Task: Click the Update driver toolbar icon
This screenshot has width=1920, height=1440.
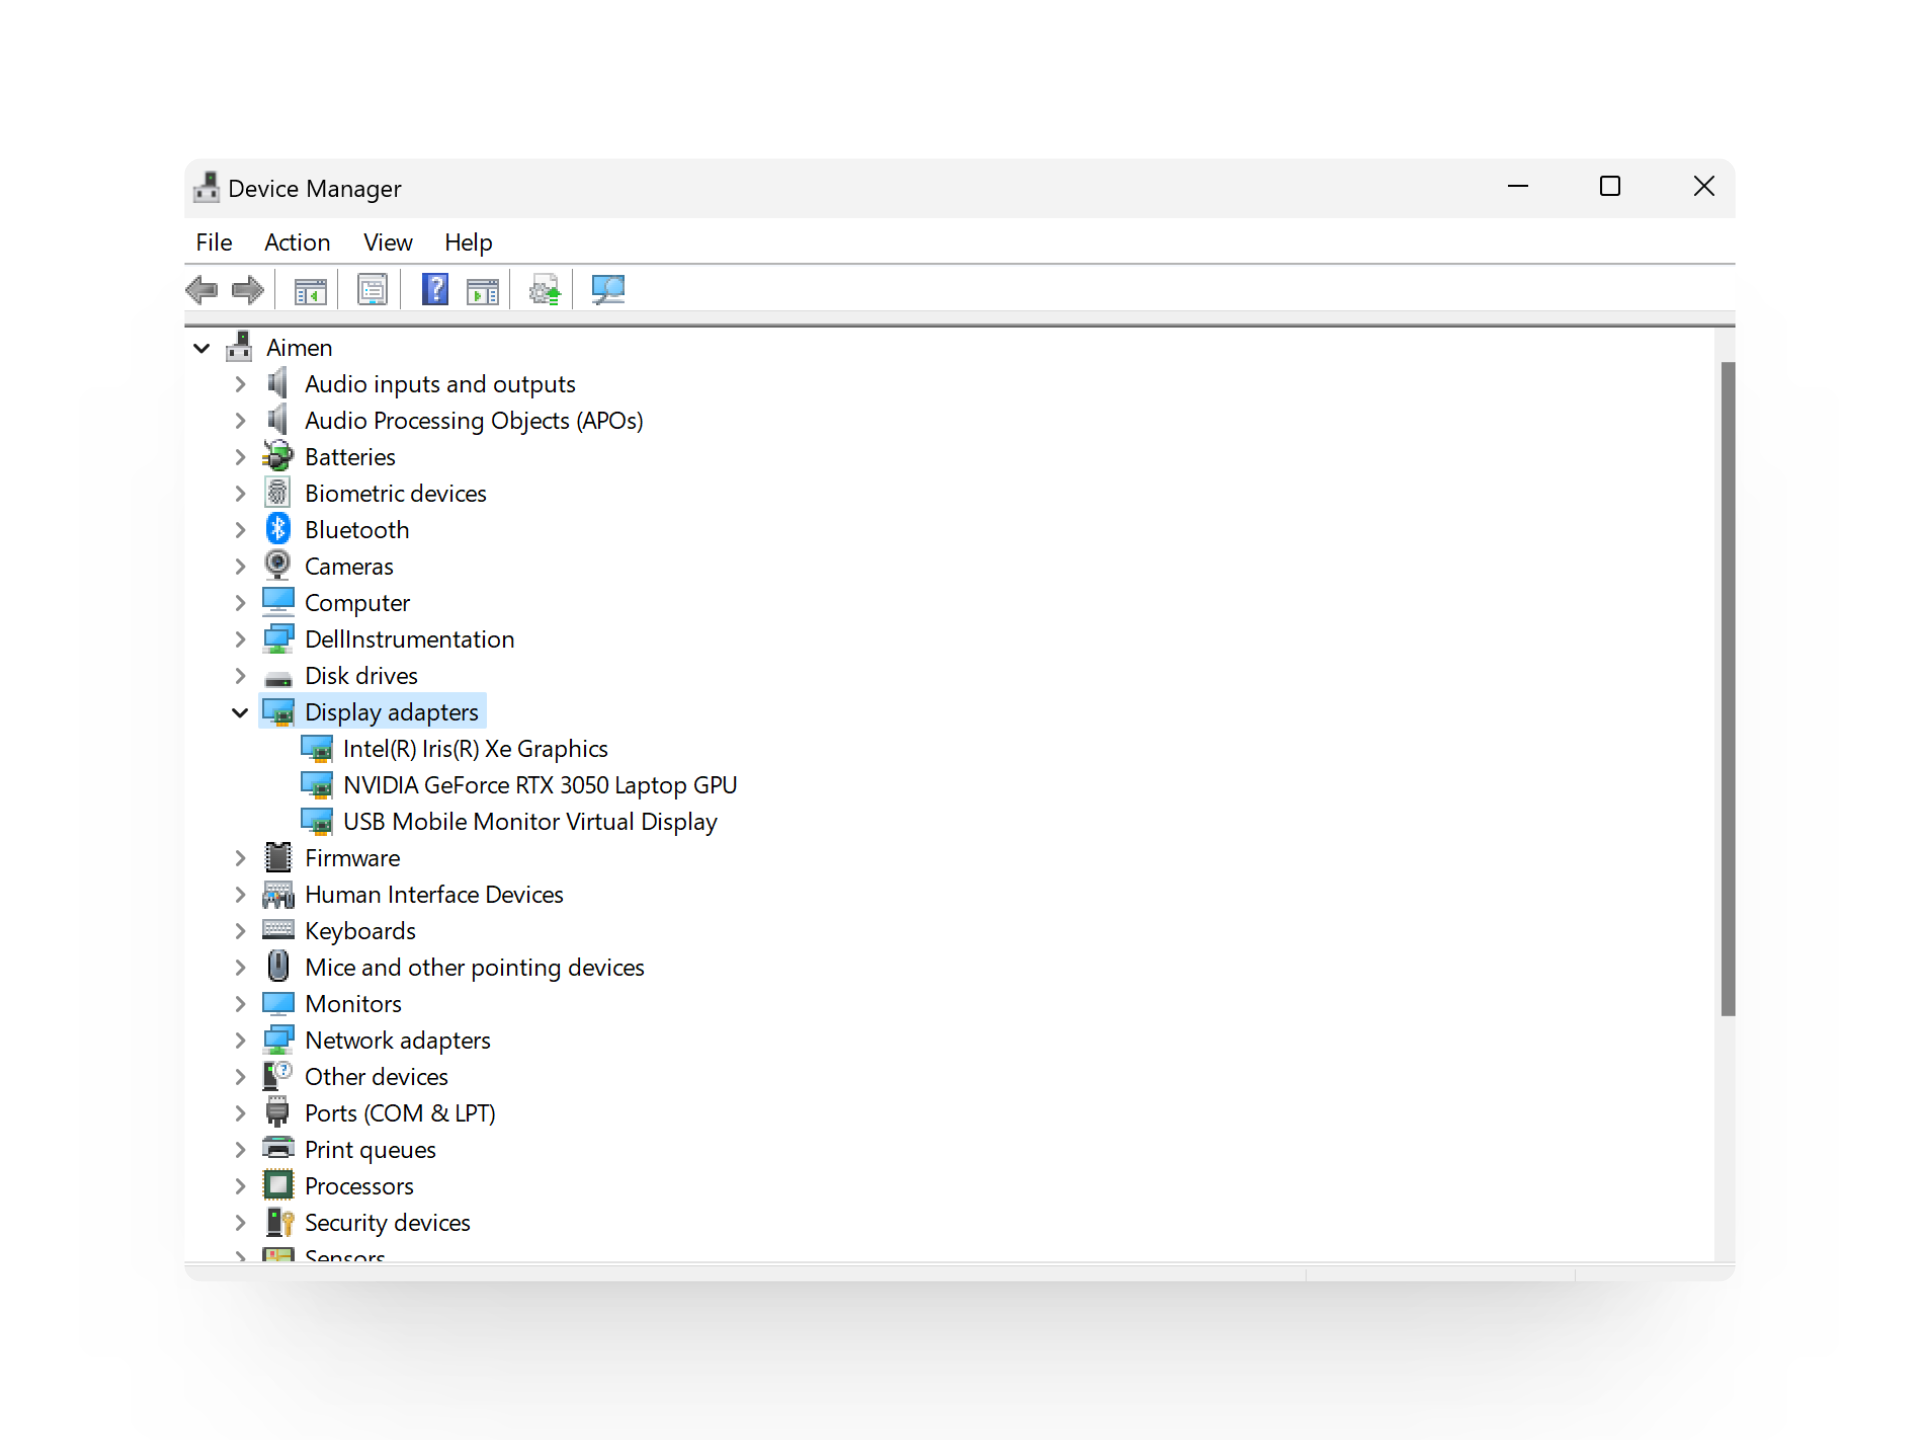Action: (x=543, y=290)
